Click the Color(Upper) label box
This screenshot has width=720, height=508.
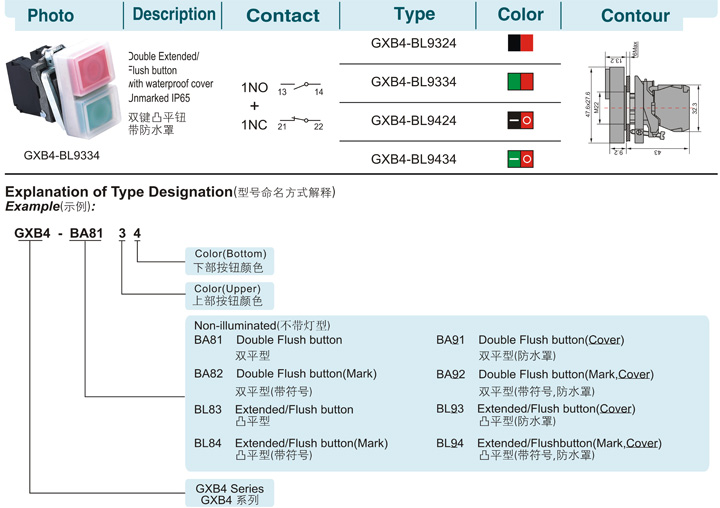230,295
